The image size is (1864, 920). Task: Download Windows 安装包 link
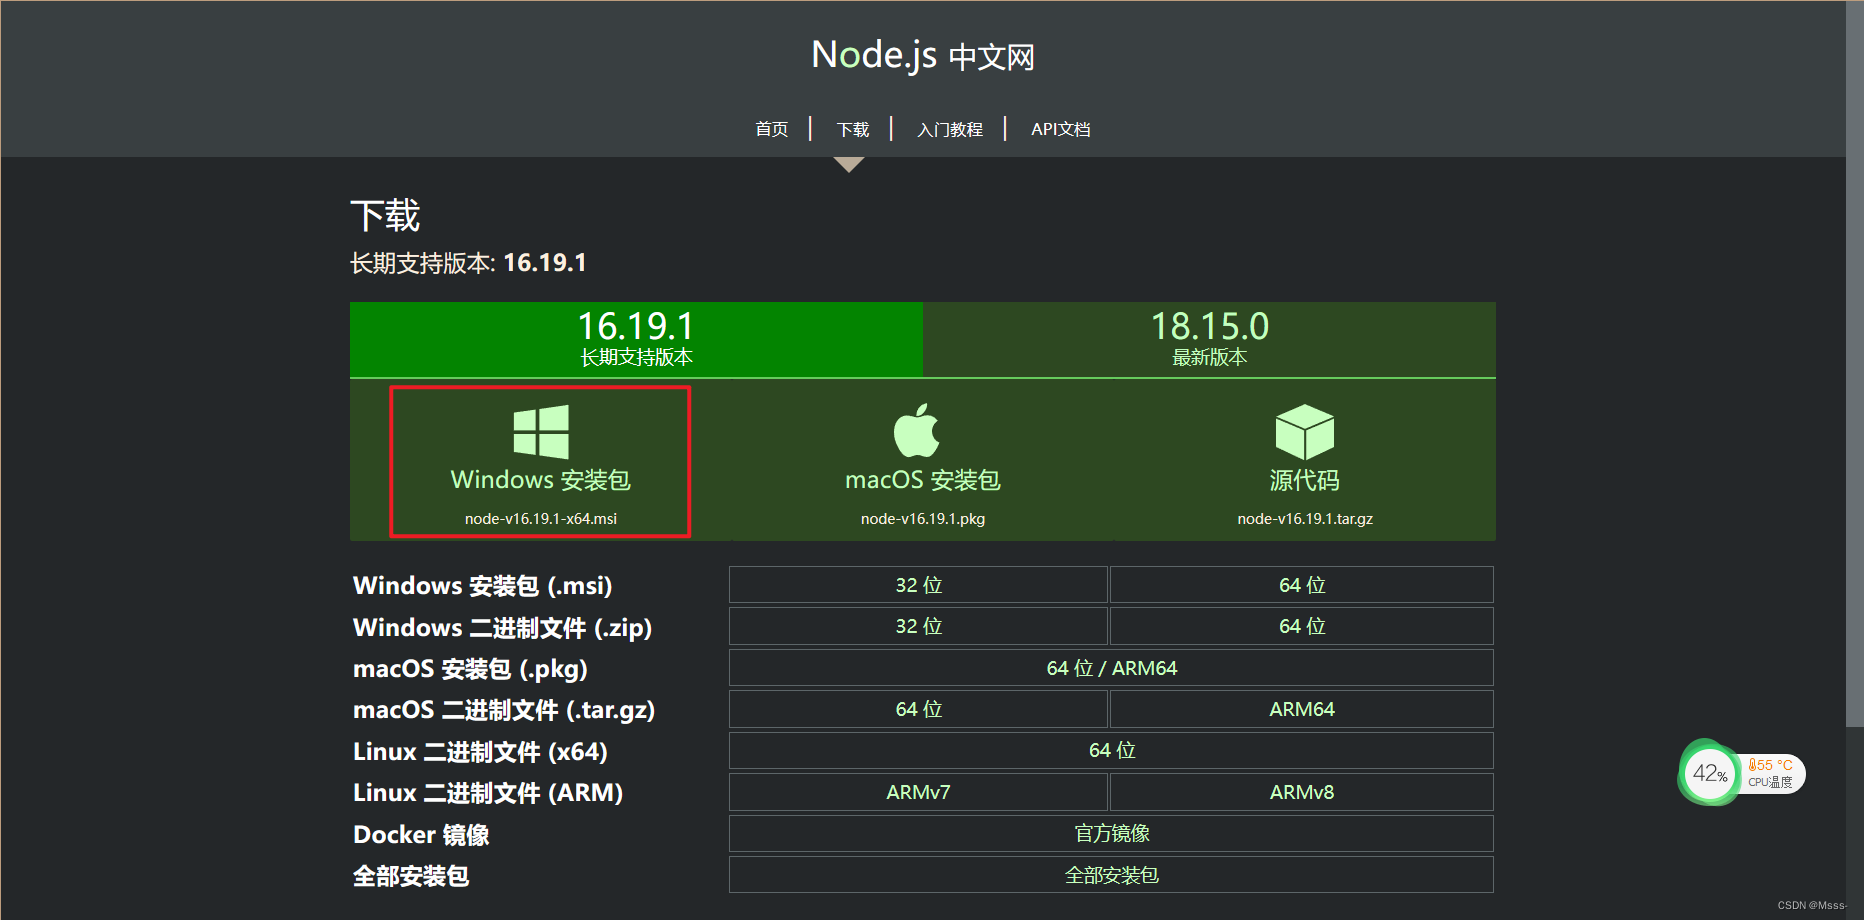pos(541,480)
